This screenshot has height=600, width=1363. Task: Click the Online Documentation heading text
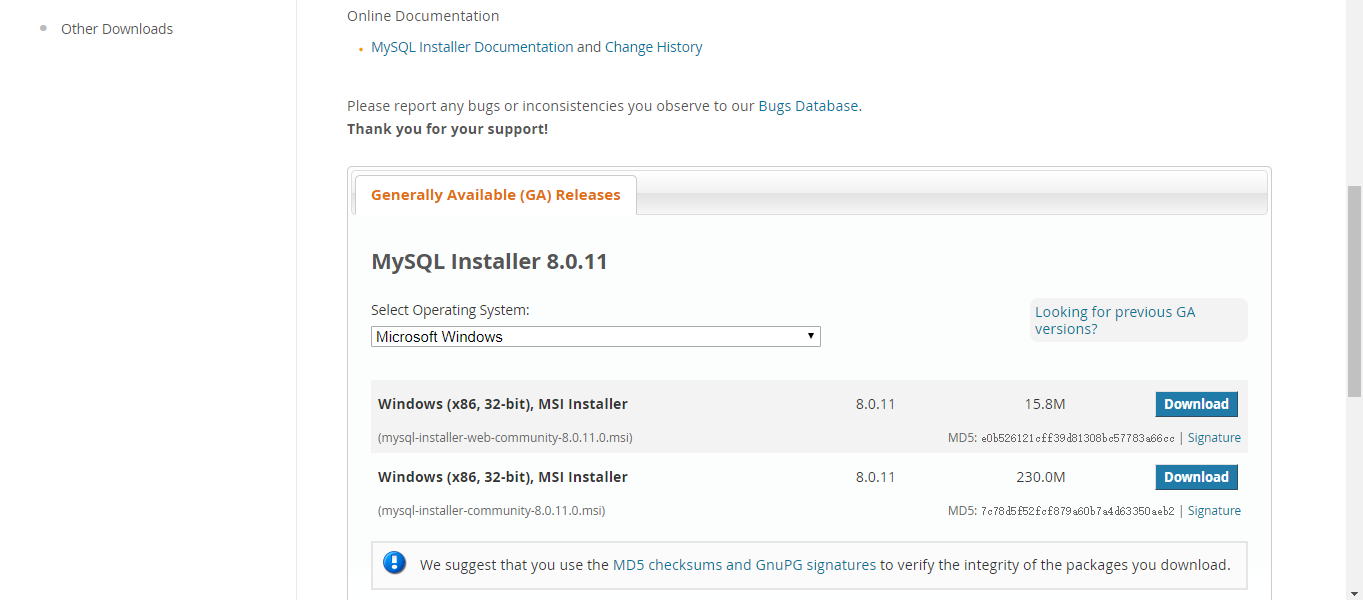tap(423, 16)
